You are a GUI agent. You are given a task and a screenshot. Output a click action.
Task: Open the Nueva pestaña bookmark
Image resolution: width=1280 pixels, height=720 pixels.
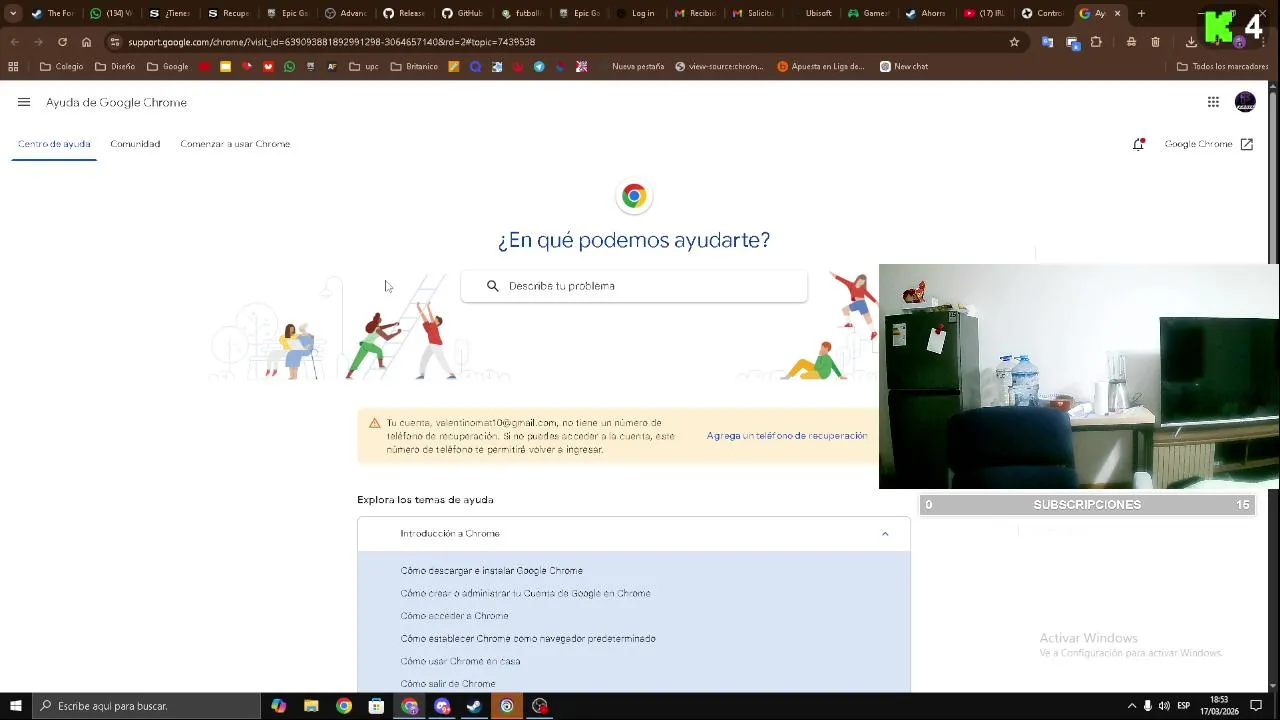[638, 66]
